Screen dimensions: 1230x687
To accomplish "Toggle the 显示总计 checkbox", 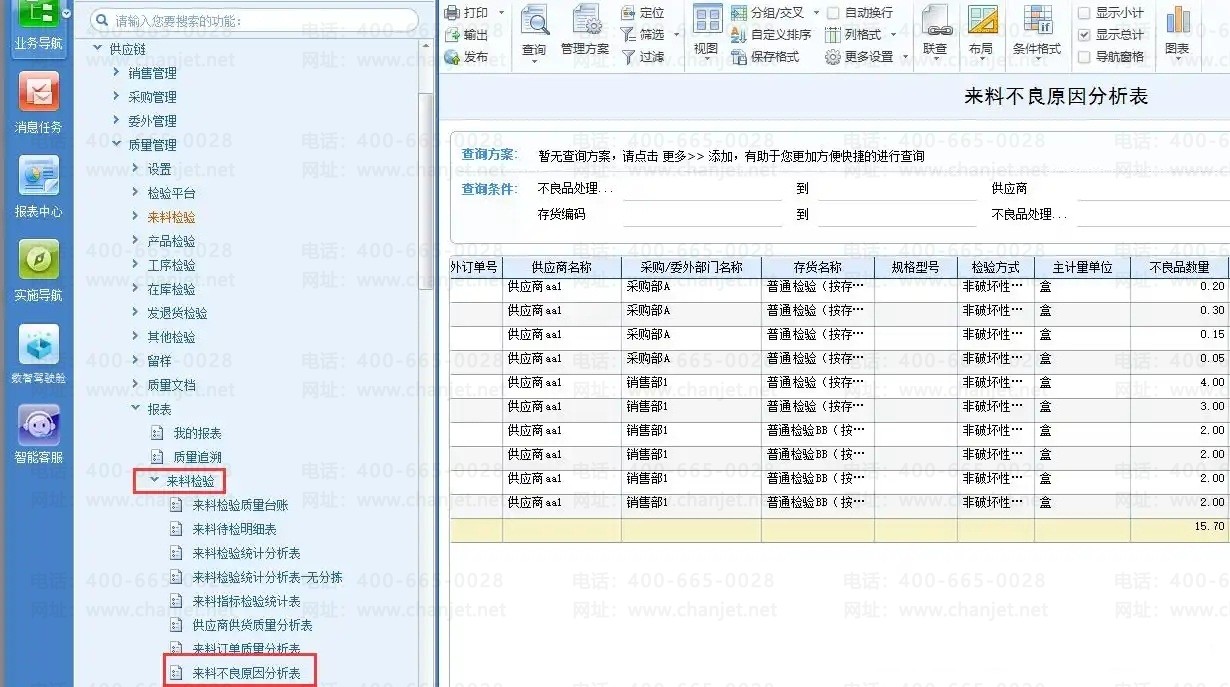I will (x=1084, y=35).
